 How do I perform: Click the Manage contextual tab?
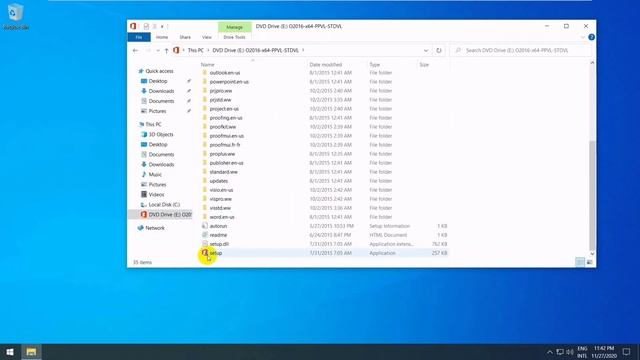coord(234,27)
